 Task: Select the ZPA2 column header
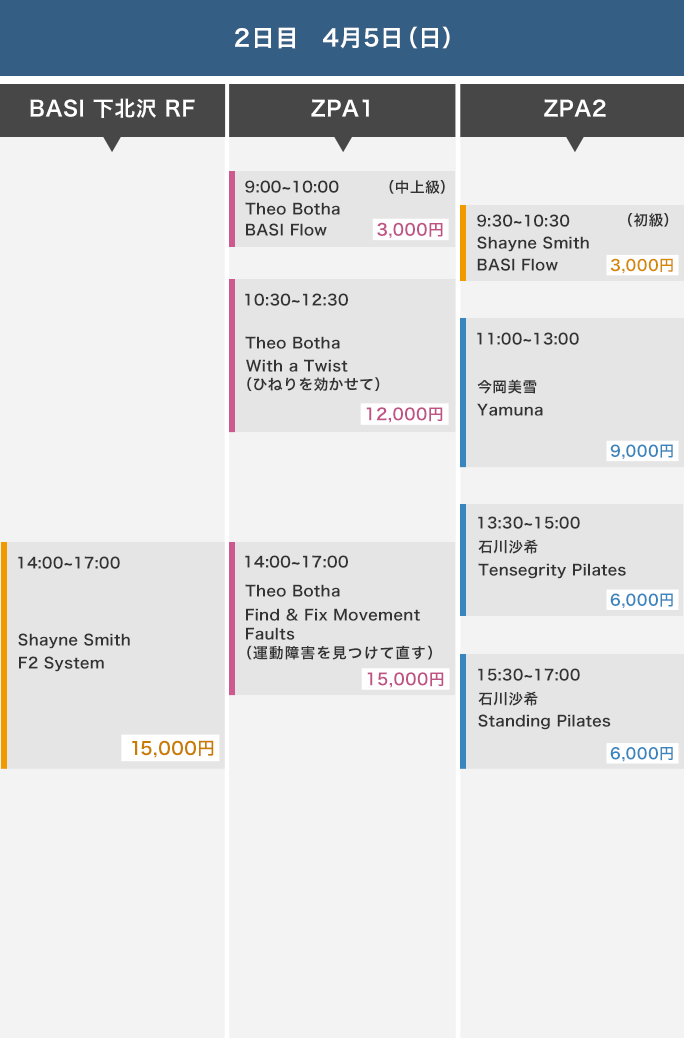coord(574,109)
